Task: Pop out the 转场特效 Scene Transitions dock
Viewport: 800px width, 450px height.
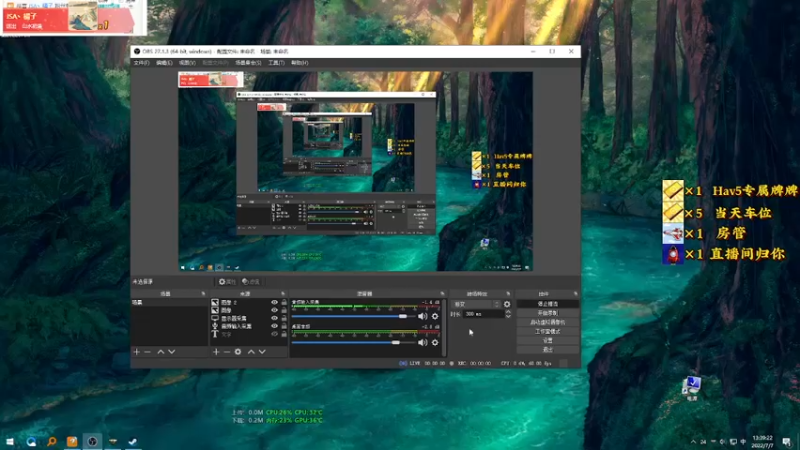Action: [x=508, y=294]
